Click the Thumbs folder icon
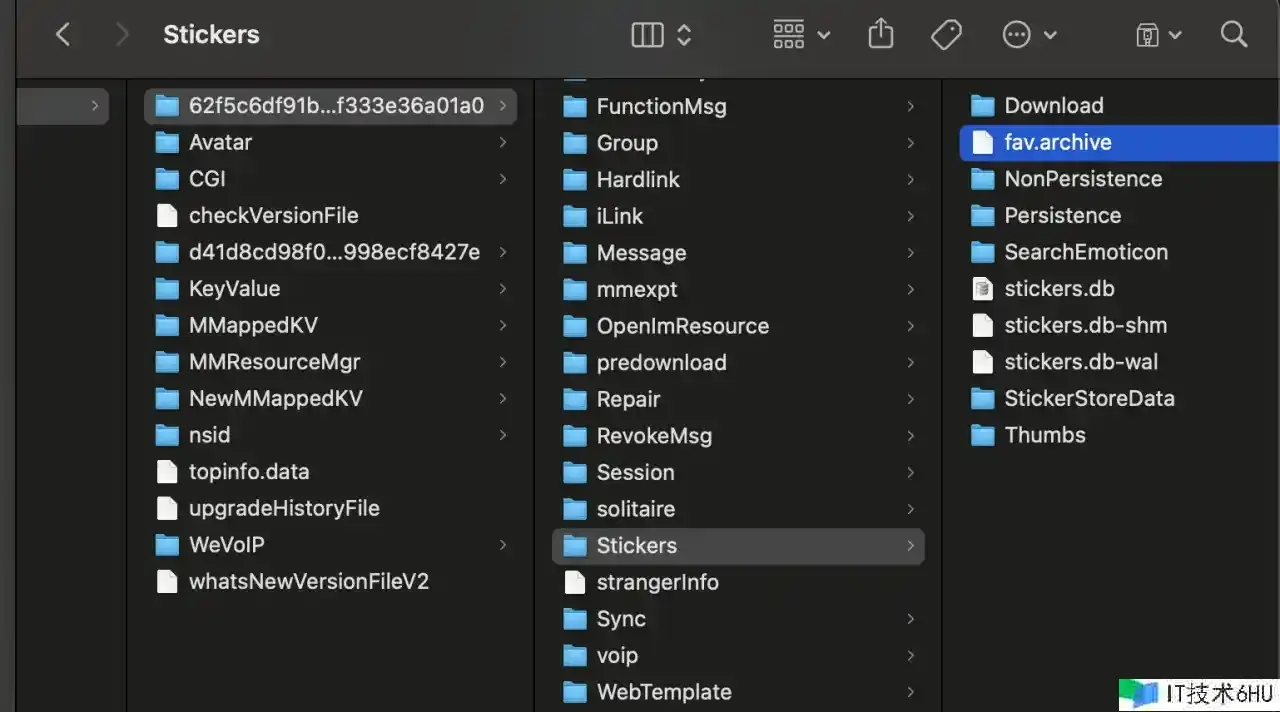The height and width of the screenshot is (712, 1280). coord(983,436)
